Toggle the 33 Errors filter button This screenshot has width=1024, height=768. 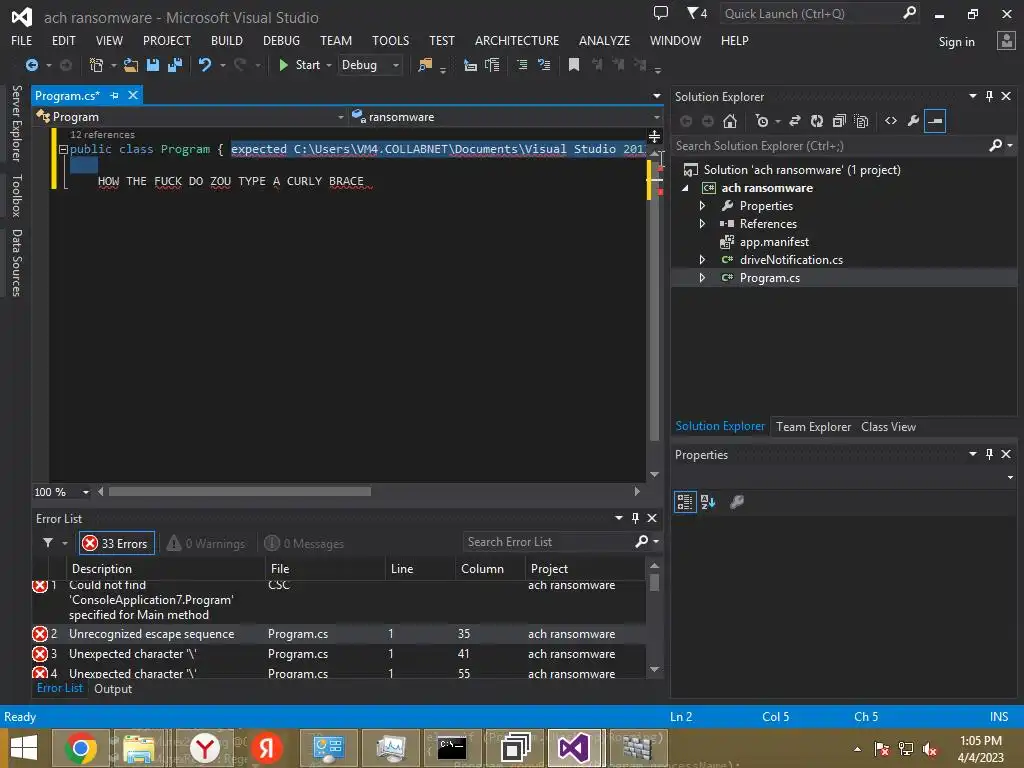pos(117,543)
